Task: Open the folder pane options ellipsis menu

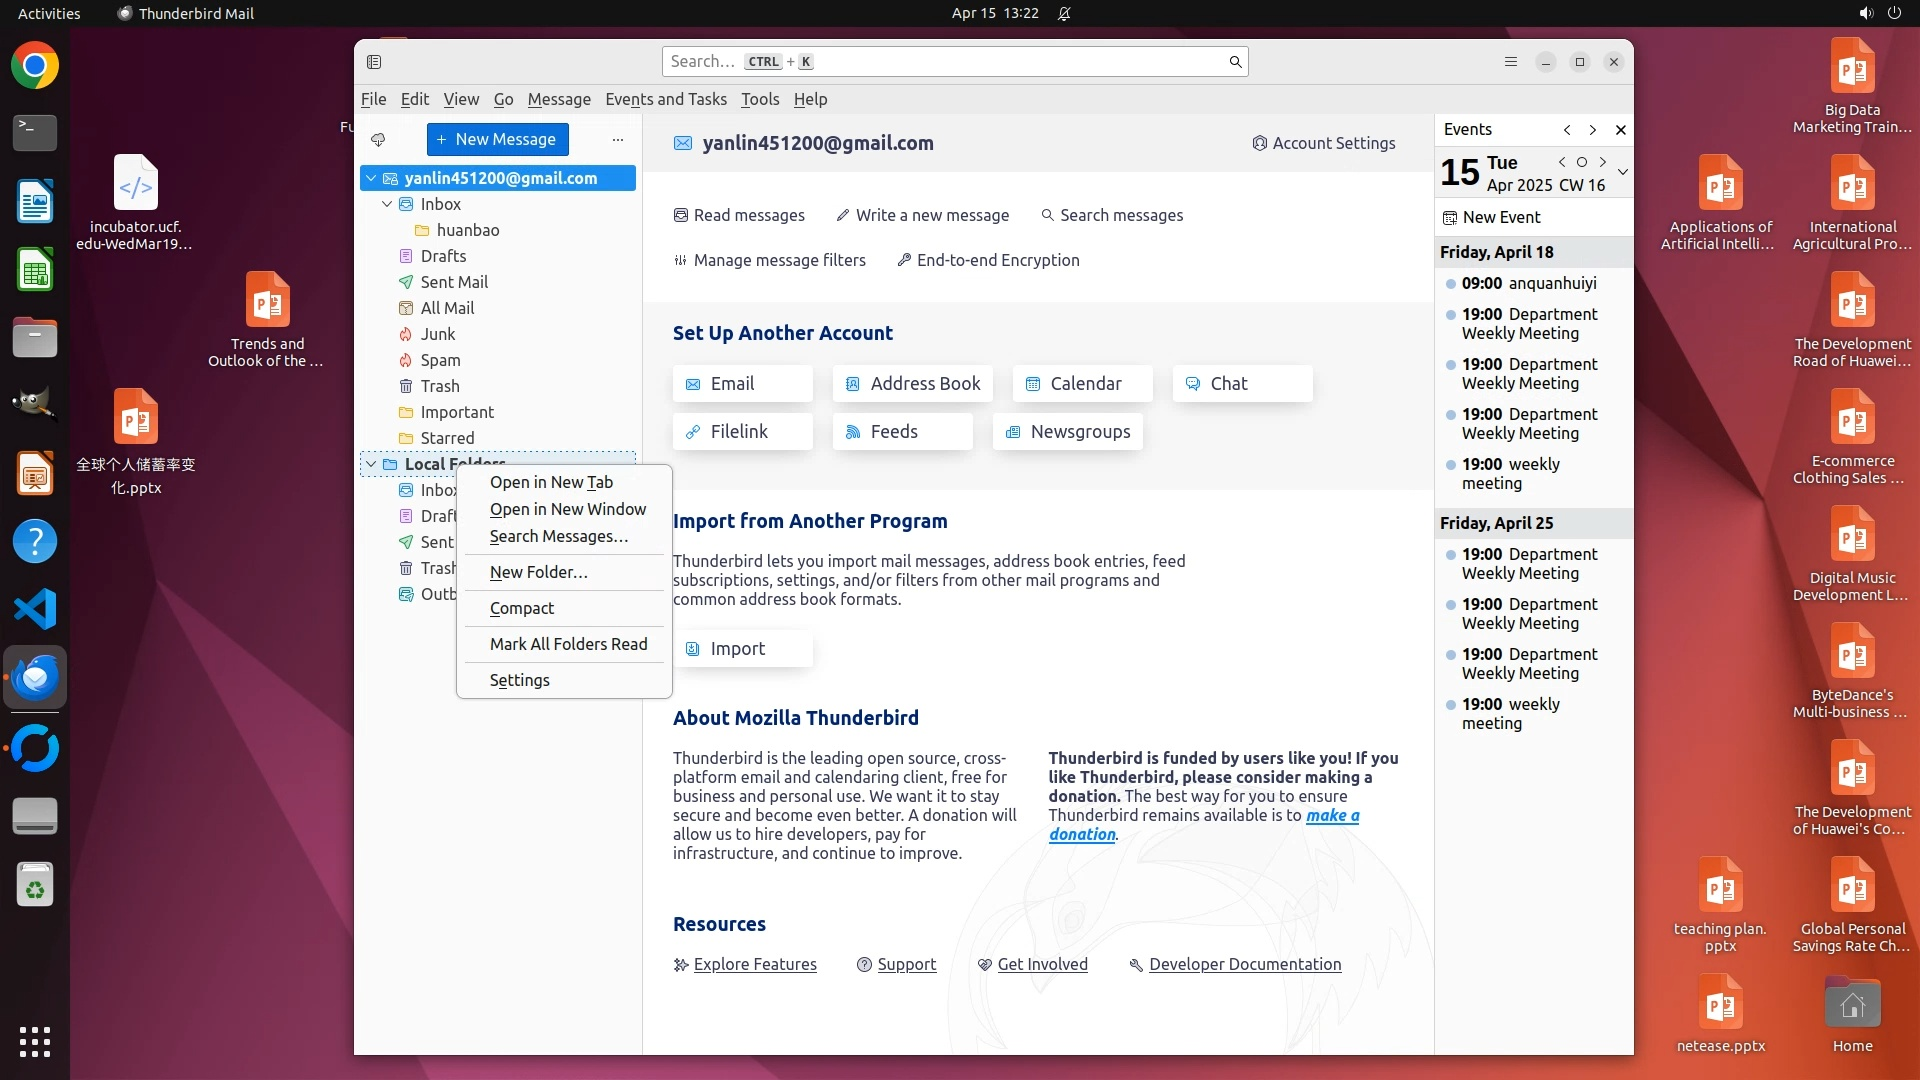Action: pos(618,140)
